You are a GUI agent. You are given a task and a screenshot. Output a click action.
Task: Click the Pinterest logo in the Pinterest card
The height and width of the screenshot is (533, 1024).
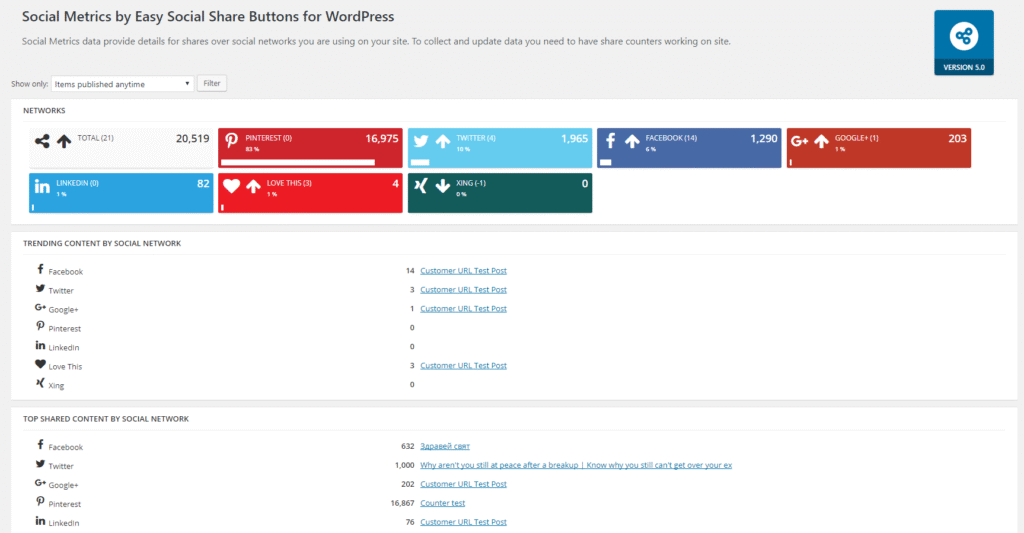(x=231, y=140)
